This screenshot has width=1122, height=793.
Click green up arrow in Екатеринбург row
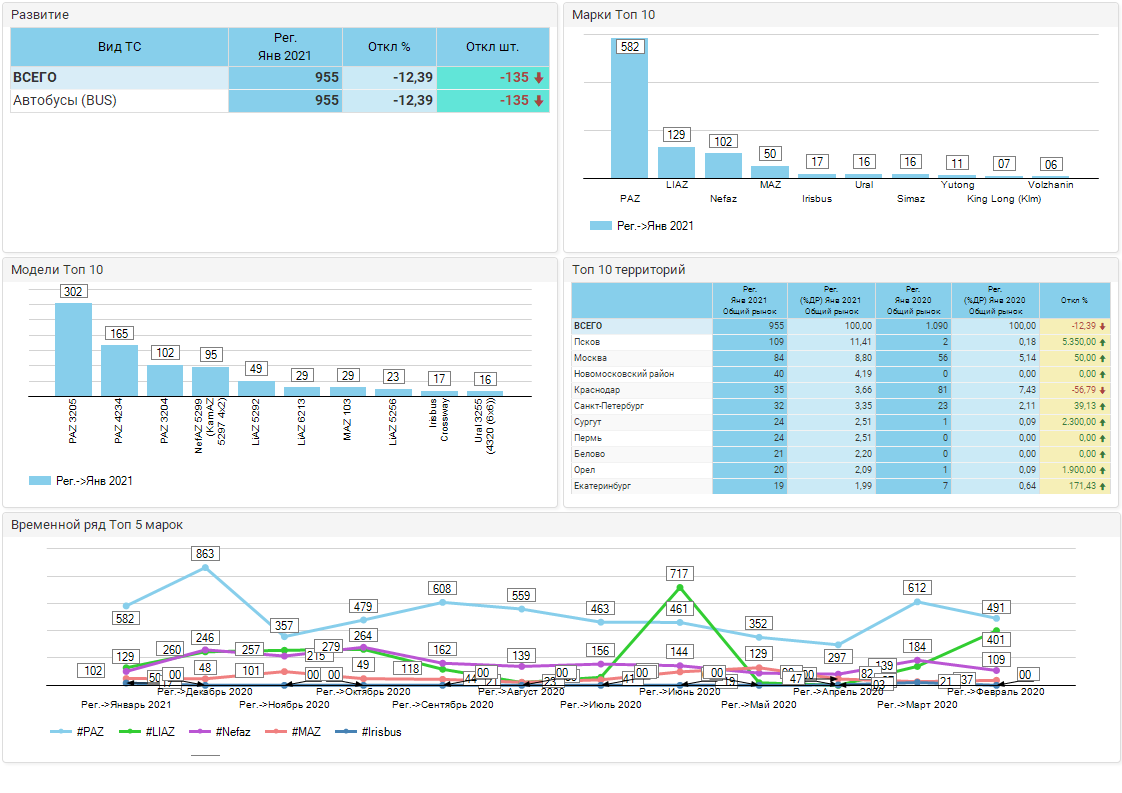coord(1102,486)
